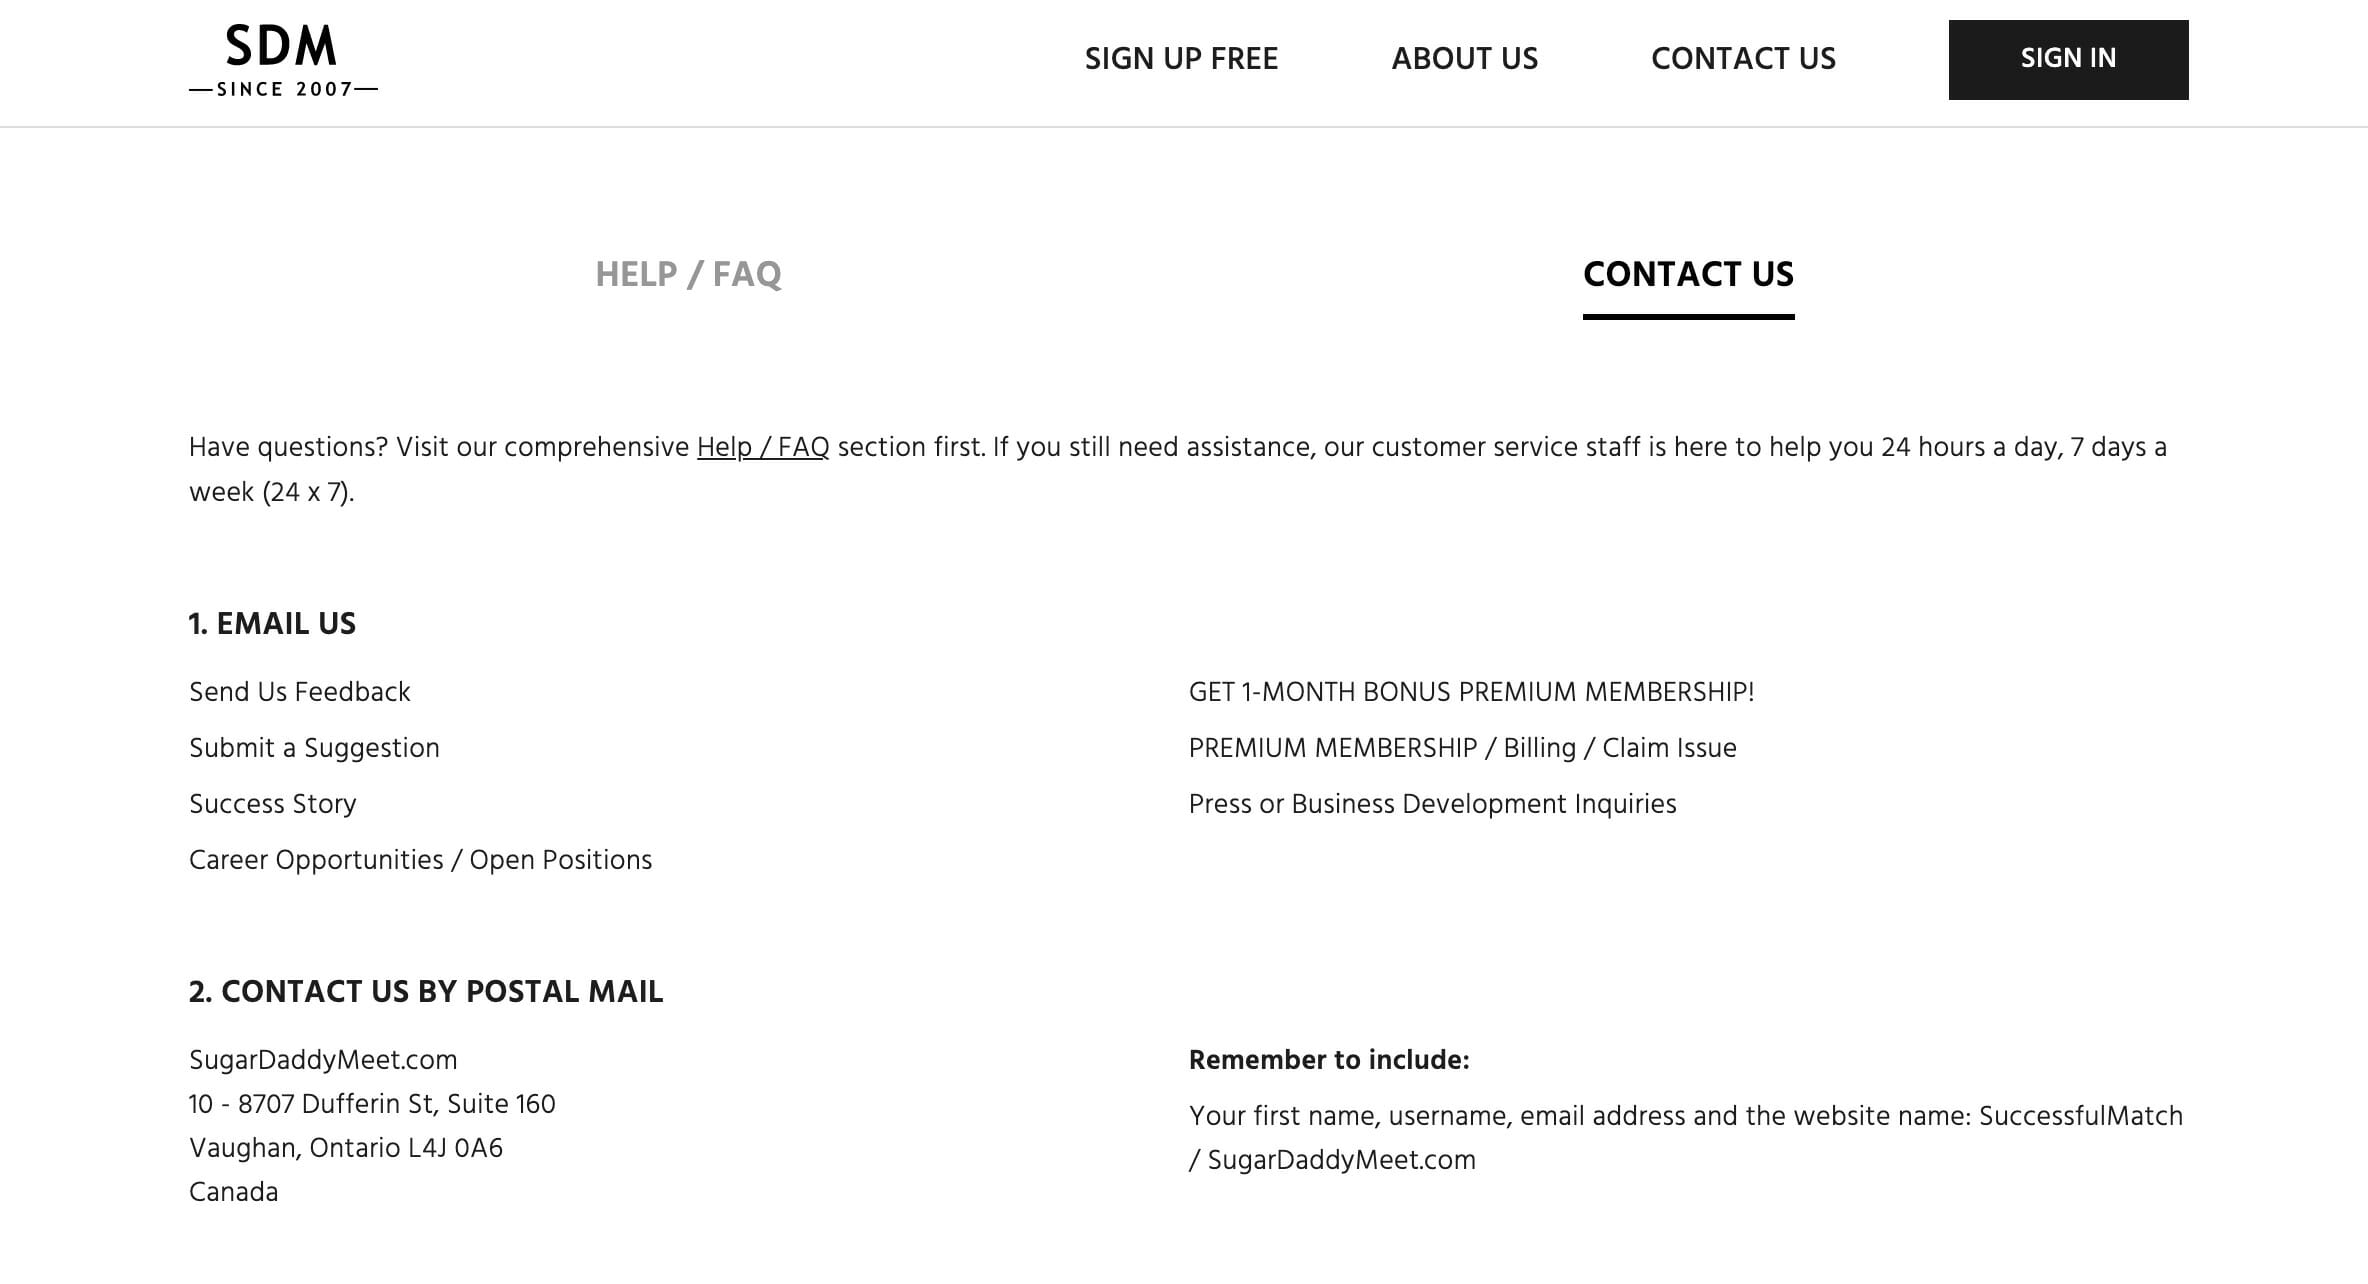Viewport: 2368px width, 1284px height.
Task: Open Get 1-Month Bonus Premium Membership link
Action: coord(1471,692)
